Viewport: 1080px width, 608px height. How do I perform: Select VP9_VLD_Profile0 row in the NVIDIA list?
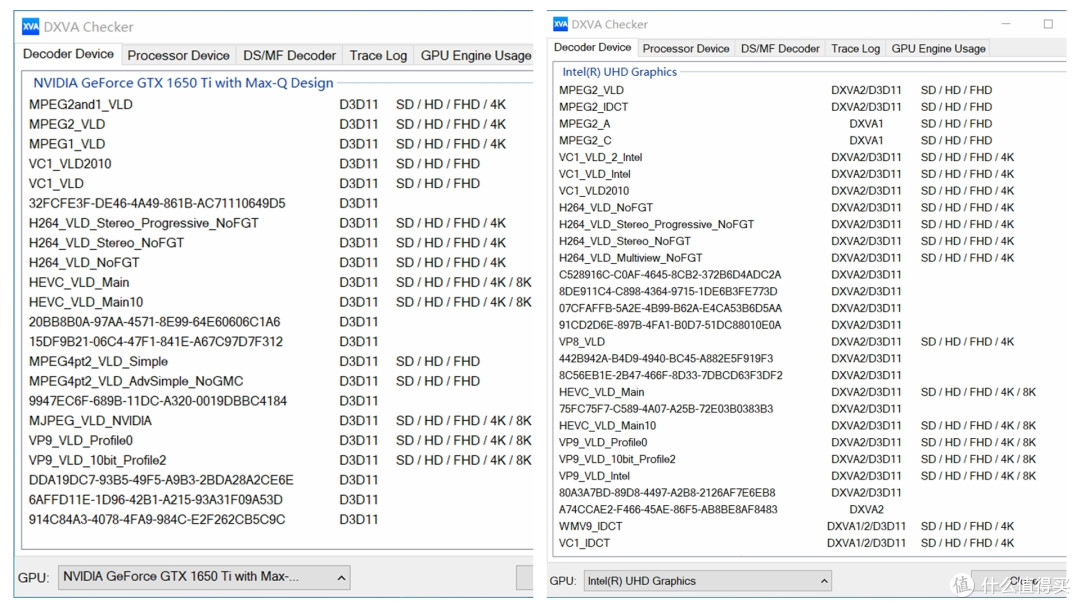[280, 441]
